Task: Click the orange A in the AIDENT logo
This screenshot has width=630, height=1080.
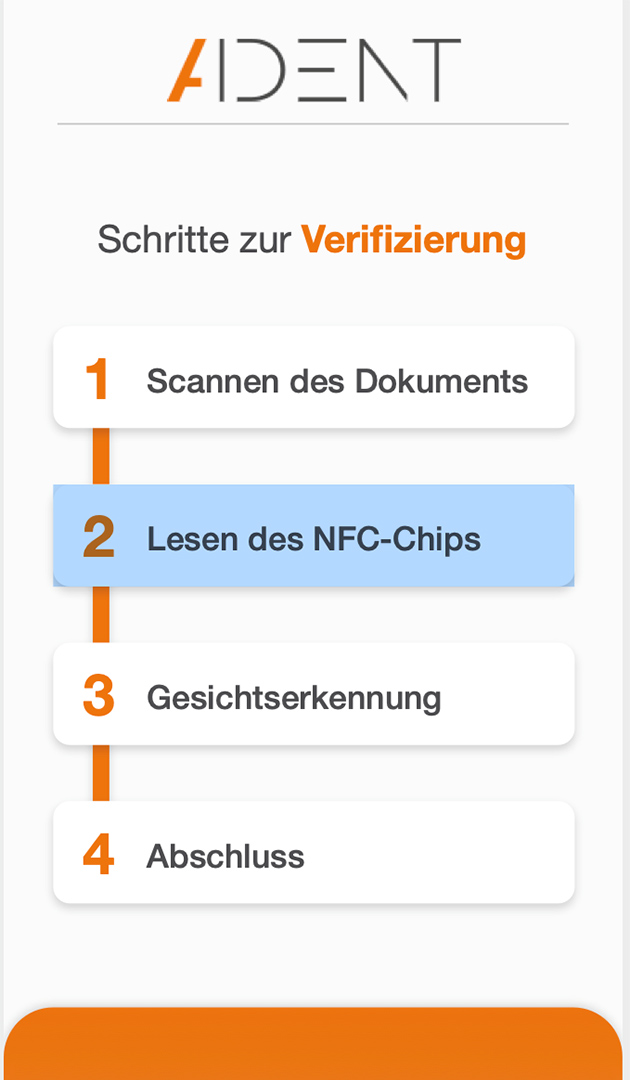Action: tap(187, 71)
